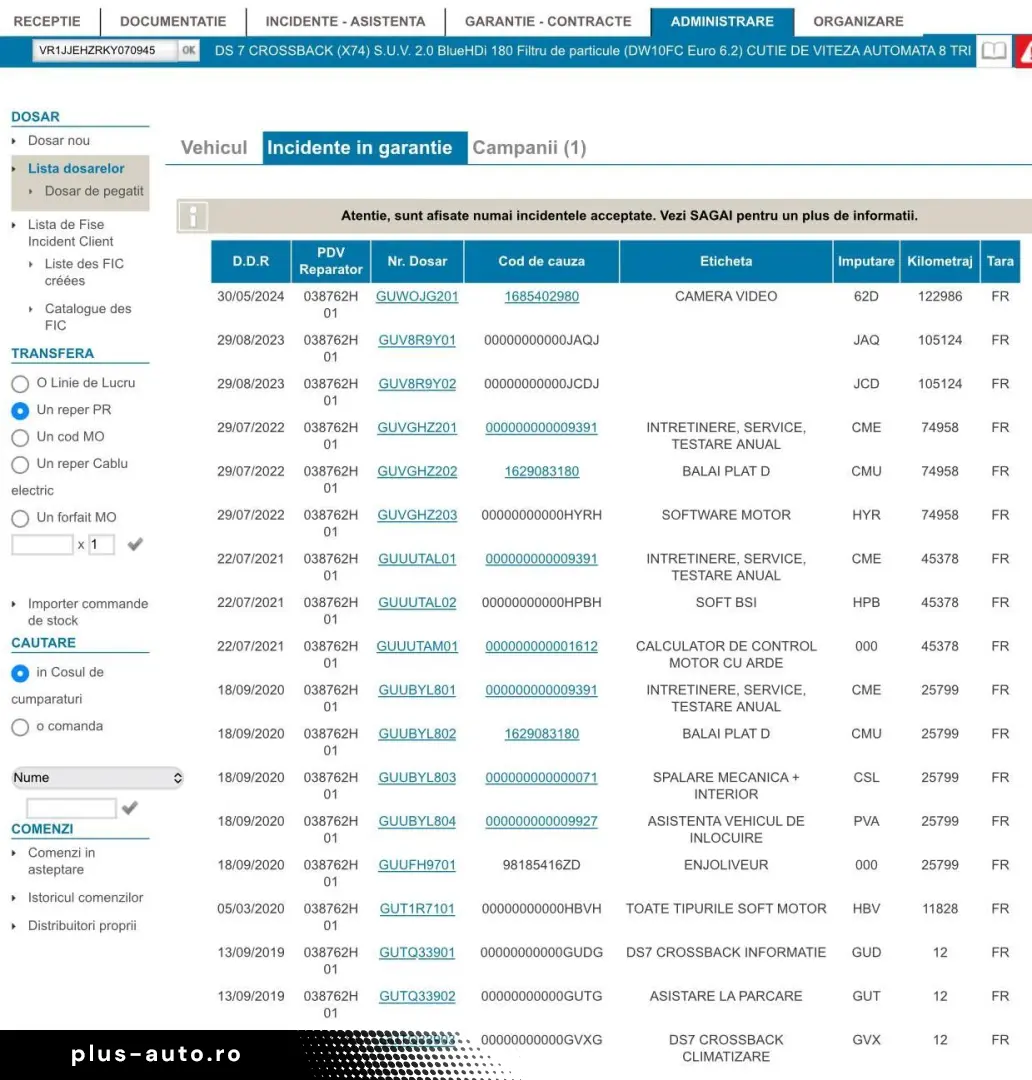Open the GARANTIE - CONTRACTE menu
Image resolution: width=1032 pixels, height=1080 pixels.
[x=548, y=21]
